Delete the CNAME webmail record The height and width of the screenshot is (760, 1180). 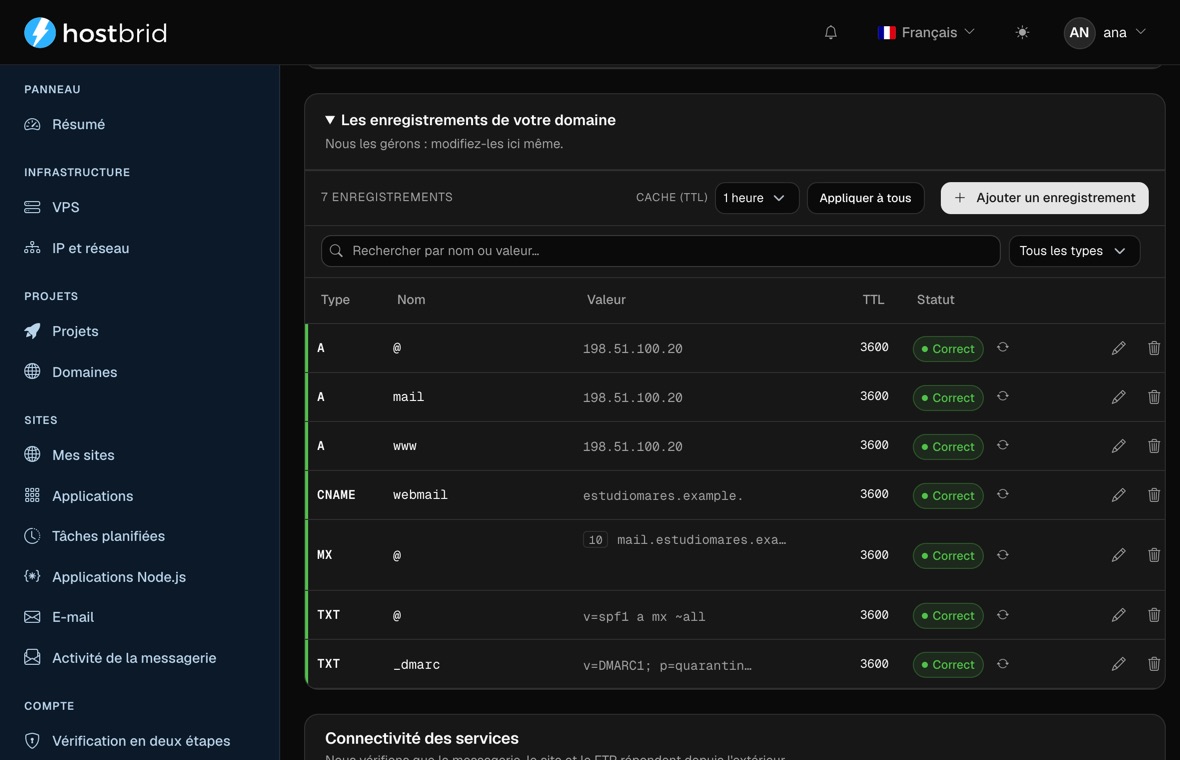[x=1154, y=494]
